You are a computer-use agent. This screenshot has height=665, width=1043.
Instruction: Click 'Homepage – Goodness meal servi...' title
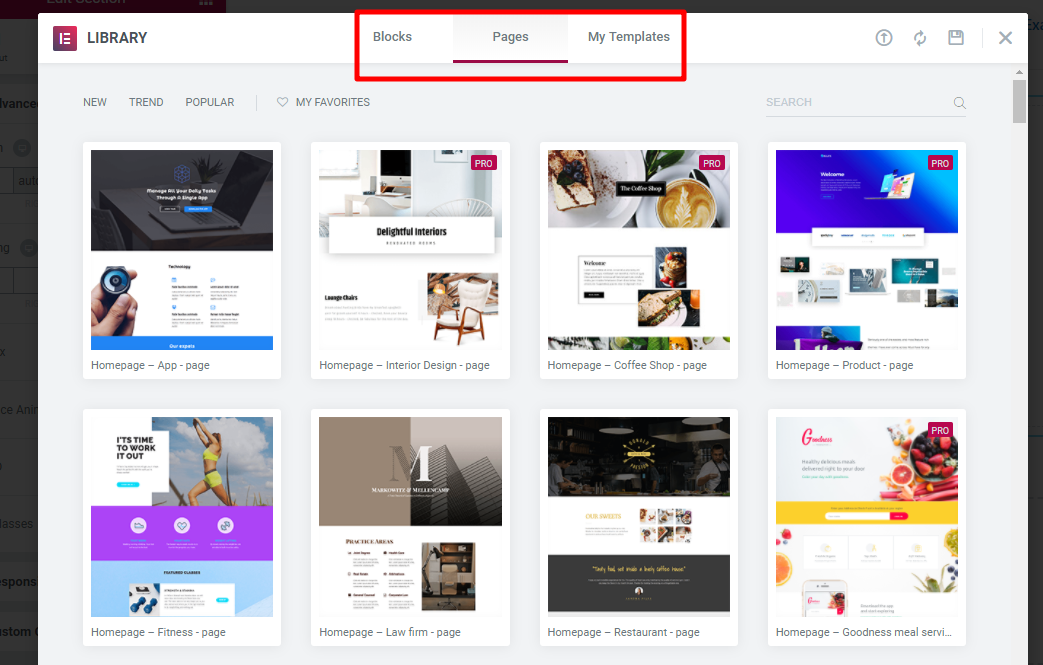pos(863,632)
